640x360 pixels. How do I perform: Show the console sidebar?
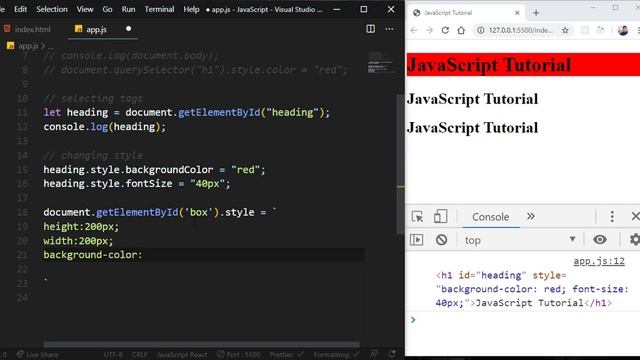416,240
